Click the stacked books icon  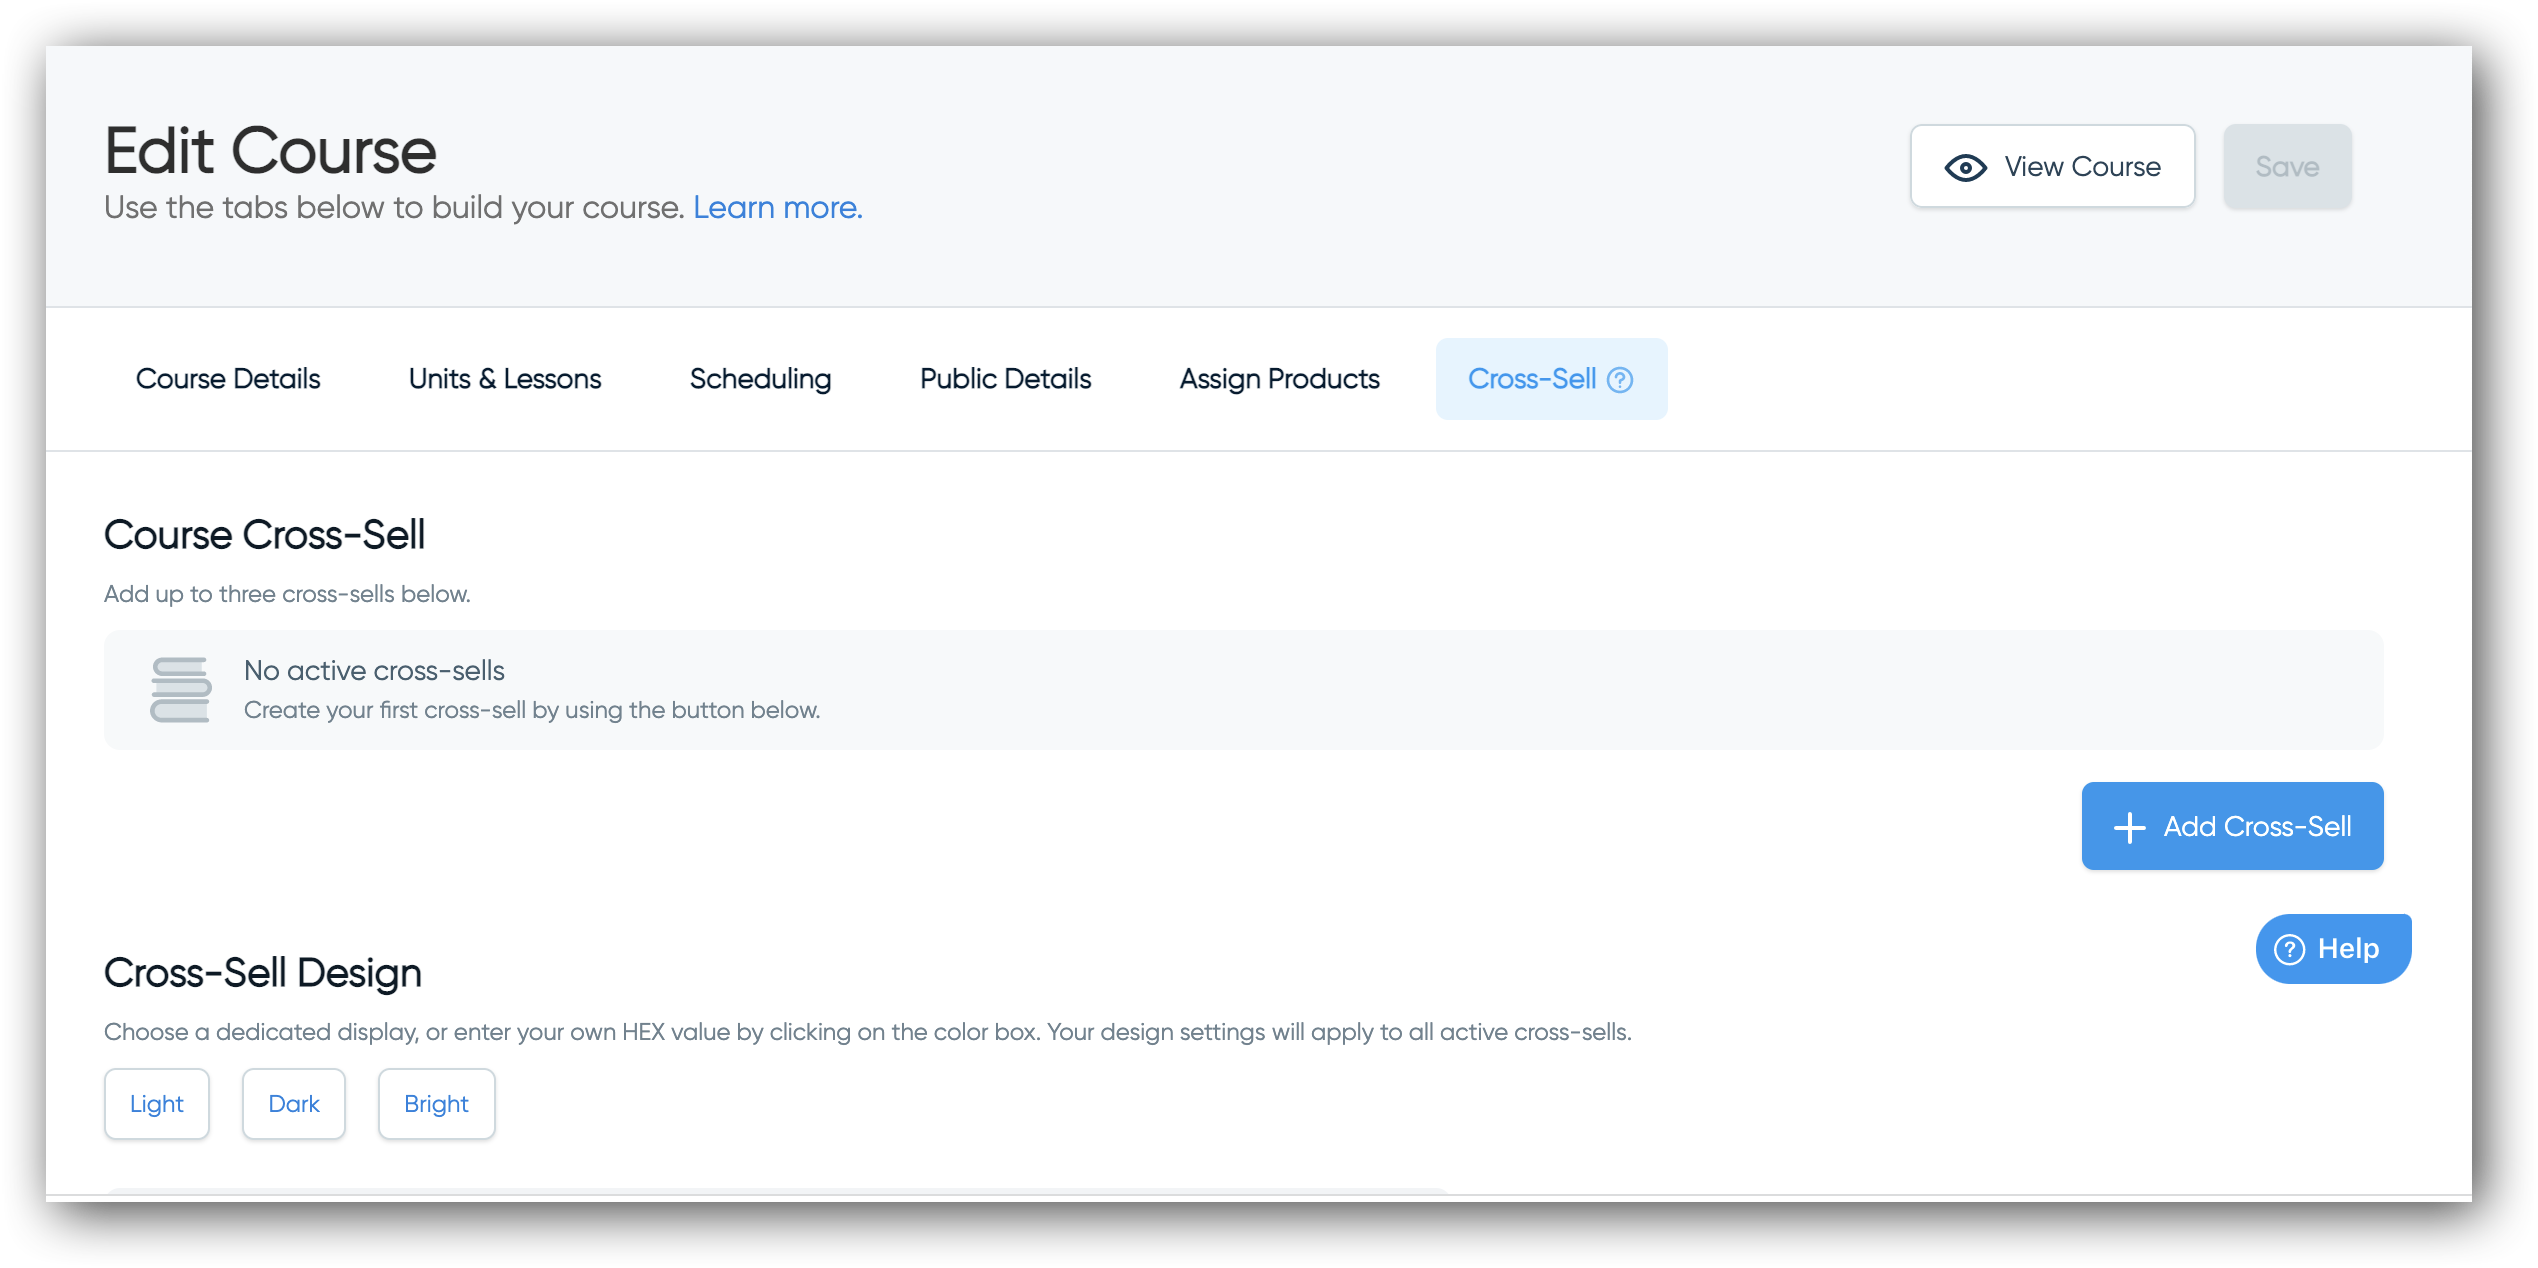tap(180, 690)
